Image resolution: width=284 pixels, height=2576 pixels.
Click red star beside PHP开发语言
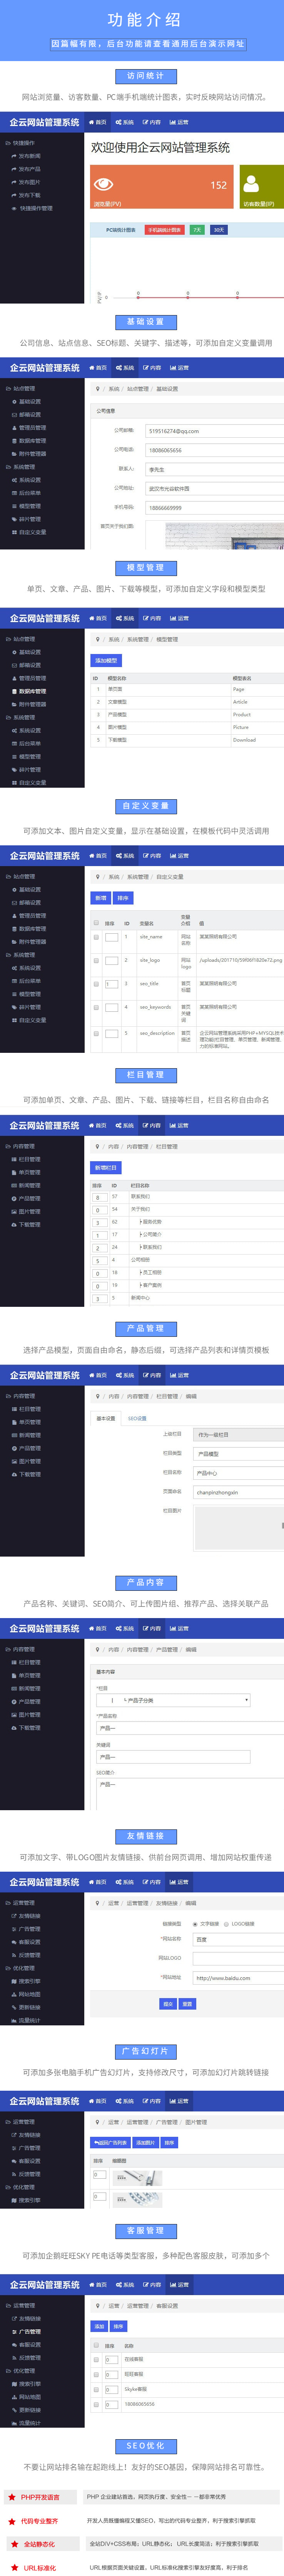[12, 2497]
